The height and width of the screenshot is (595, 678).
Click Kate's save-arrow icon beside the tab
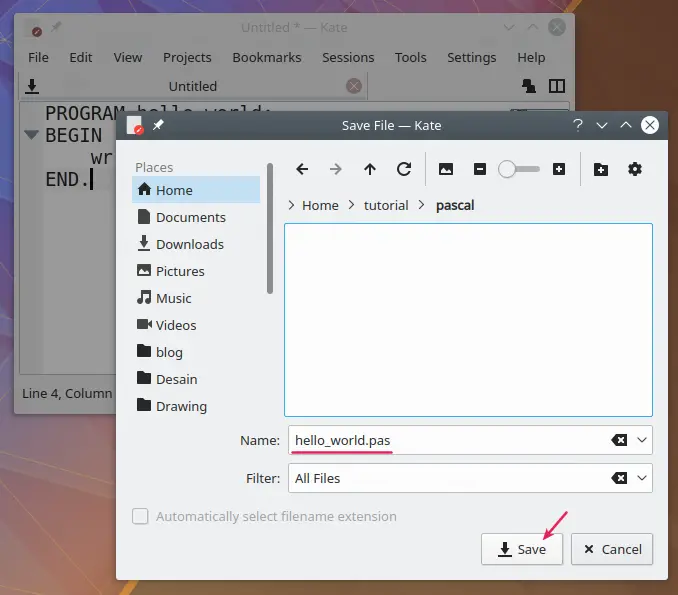(x=32, y=86)
